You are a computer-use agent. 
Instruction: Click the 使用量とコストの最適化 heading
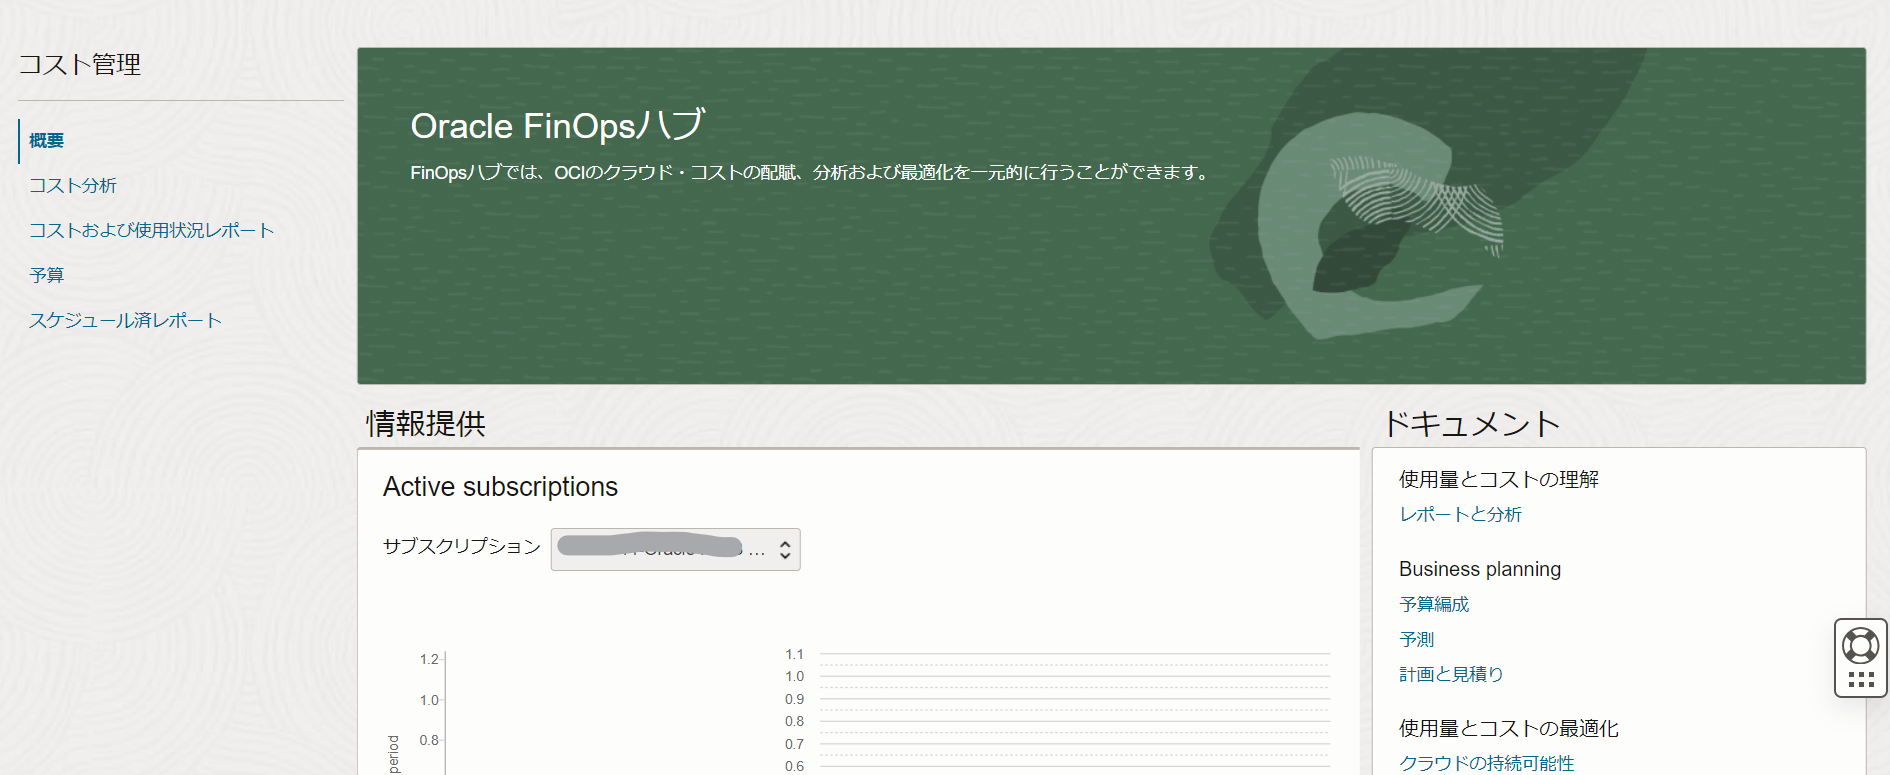click(1509, 729)
